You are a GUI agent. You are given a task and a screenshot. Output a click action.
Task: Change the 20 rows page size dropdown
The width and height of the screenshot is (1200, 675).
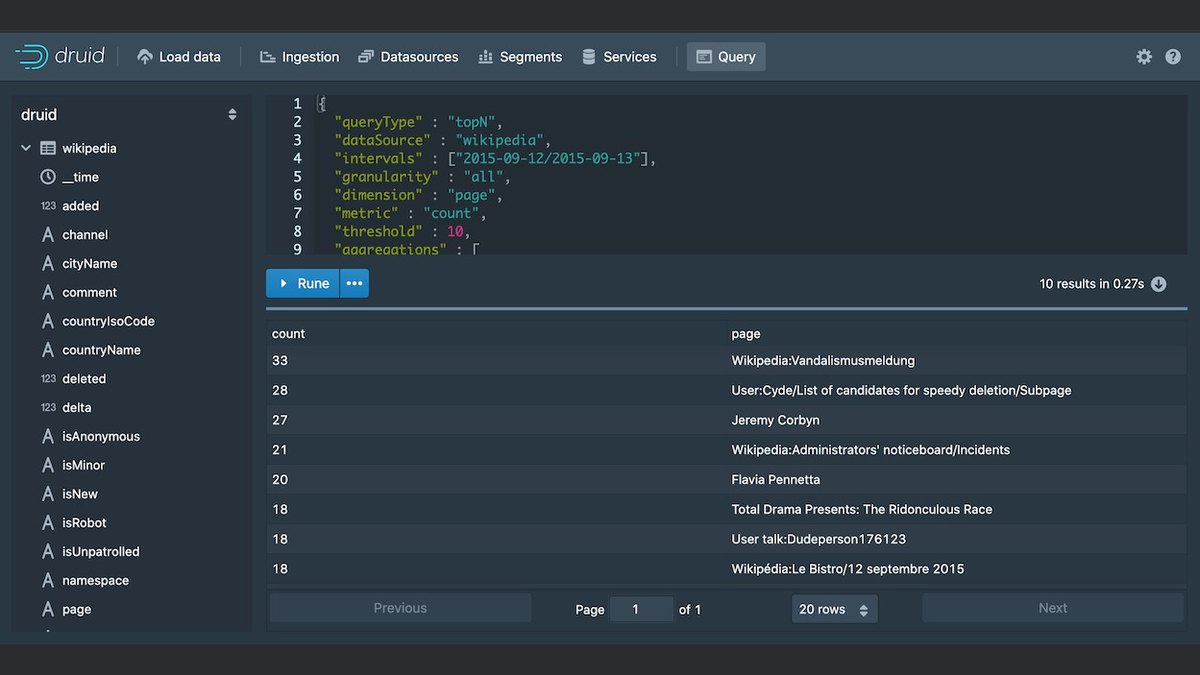[x=834, y=609]
